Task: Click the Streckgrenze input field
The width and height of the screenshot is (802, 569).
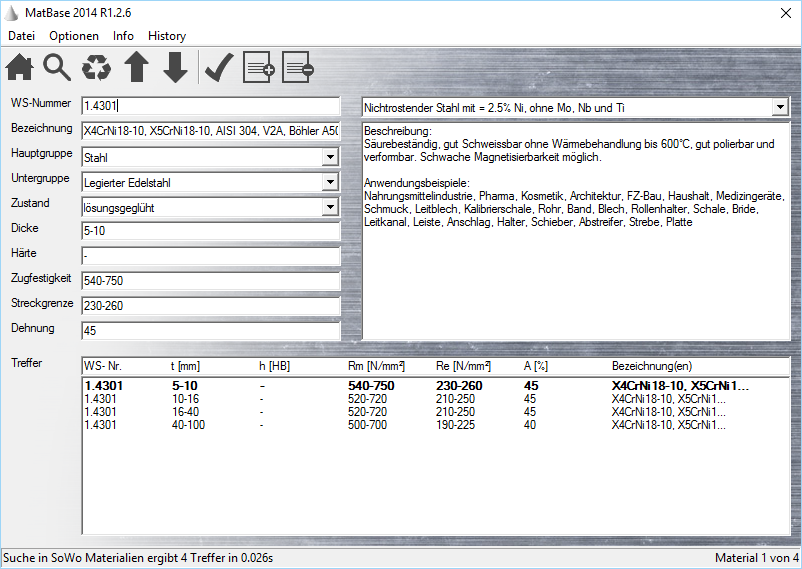Action: click(210, 305)
